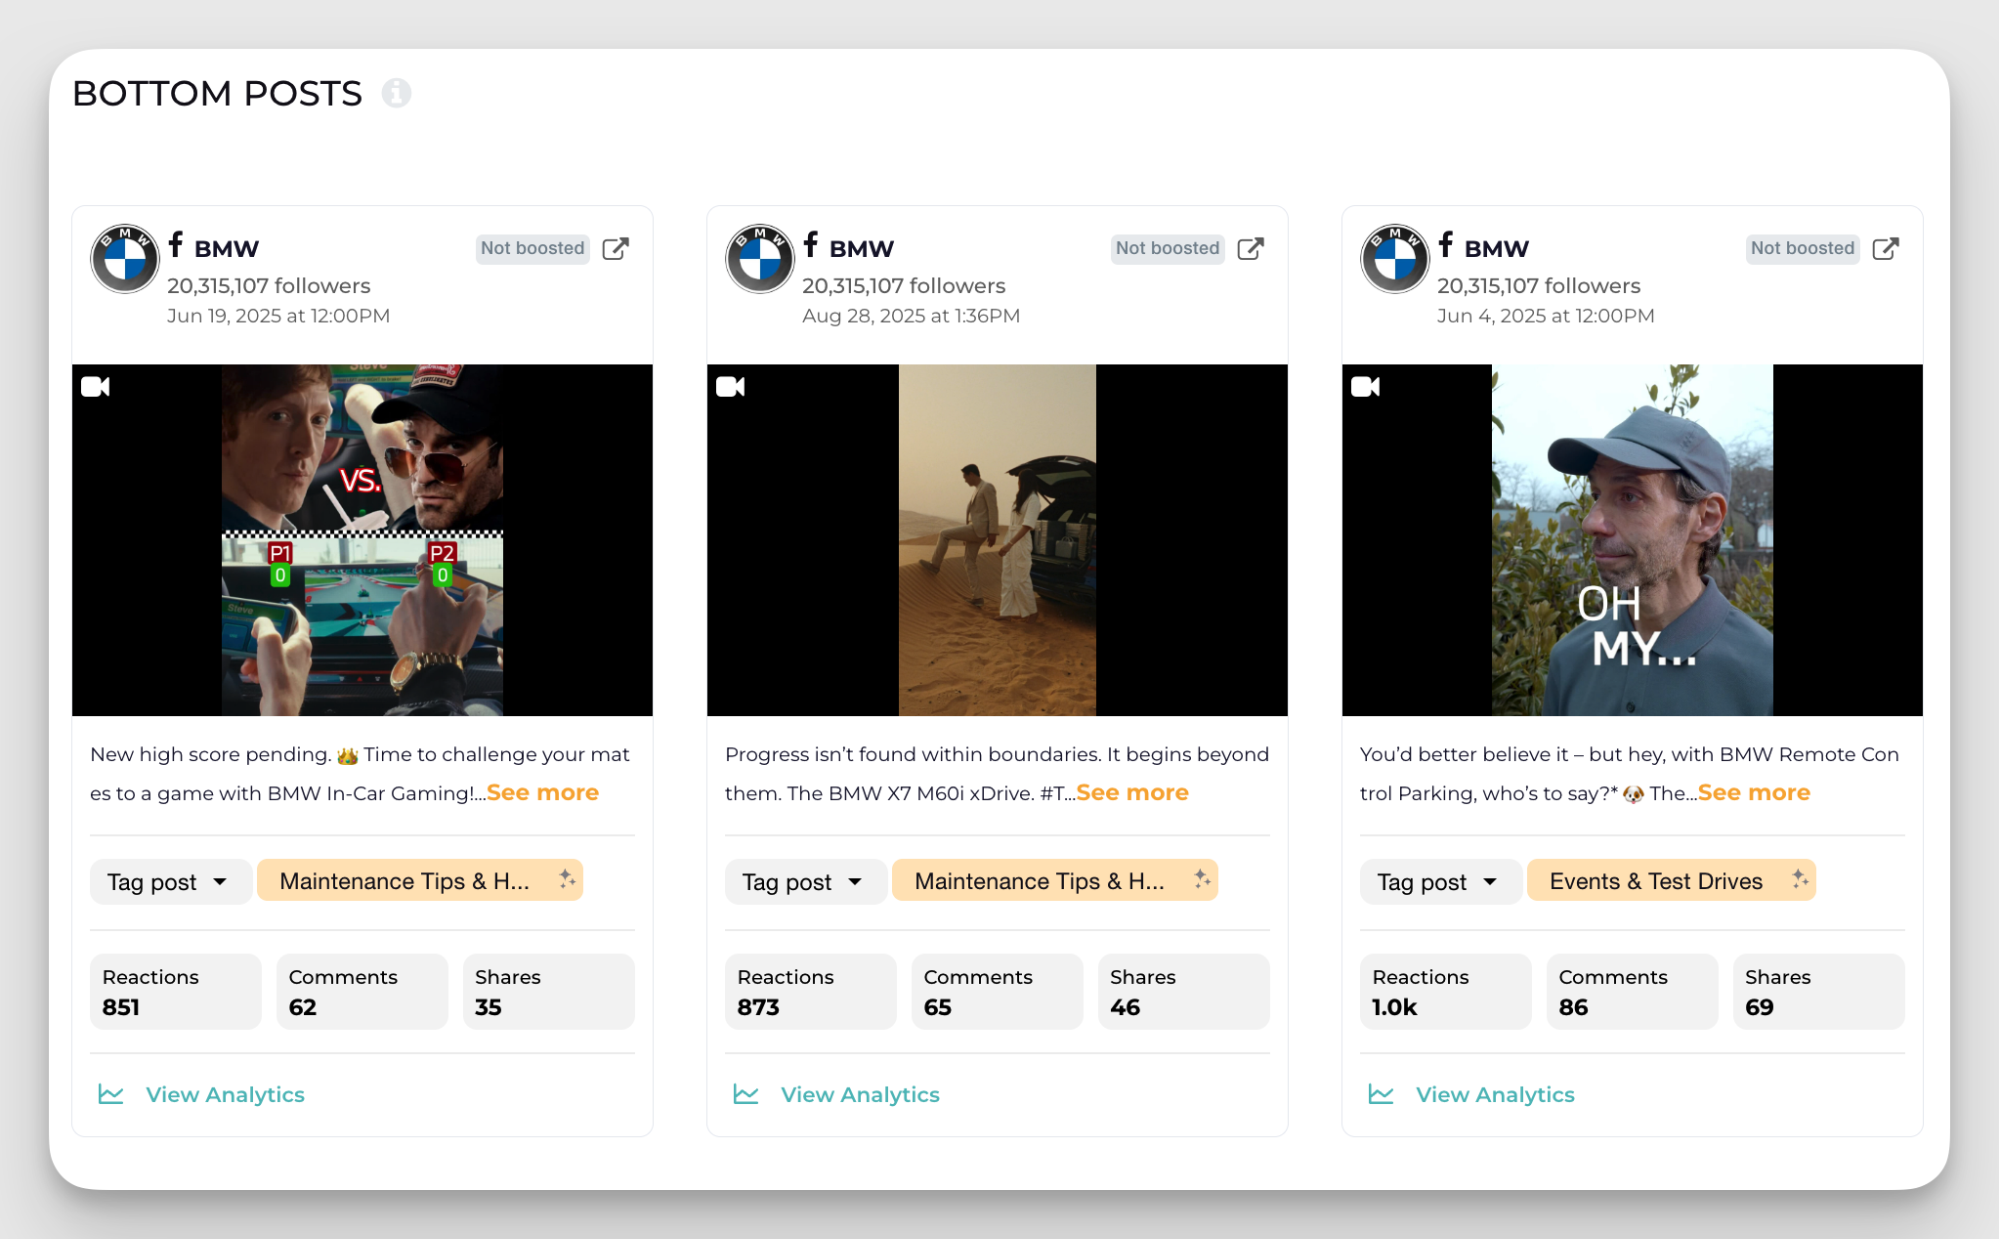Expand See more on X7 M60i caption
The width and height of the screenshot is (1999, 1239).
tap(1132, 793)
